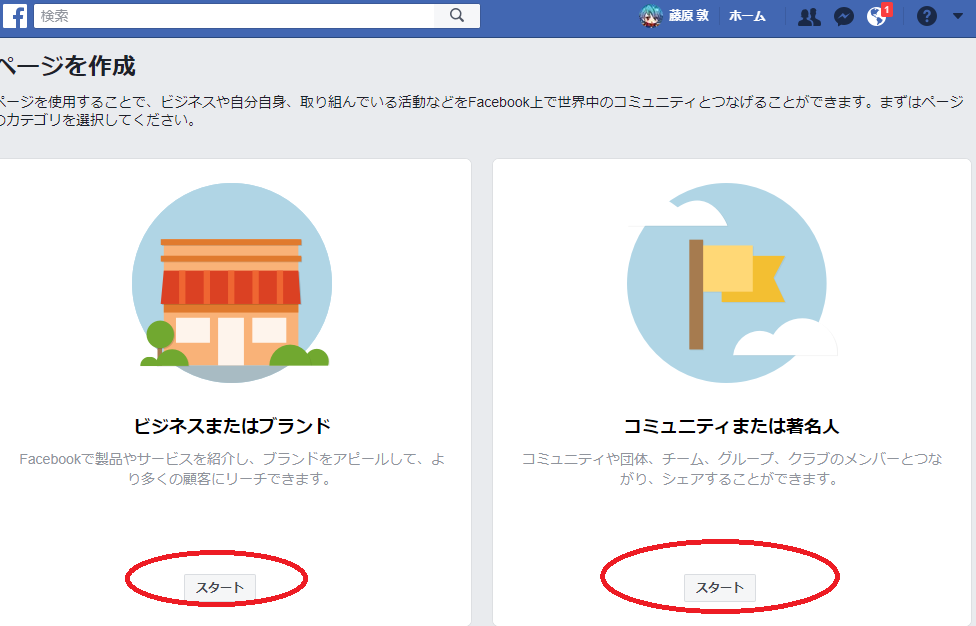Screen dimensions: 976x626
Task: Focus the 検索 search field
Action: click(235, 16)
